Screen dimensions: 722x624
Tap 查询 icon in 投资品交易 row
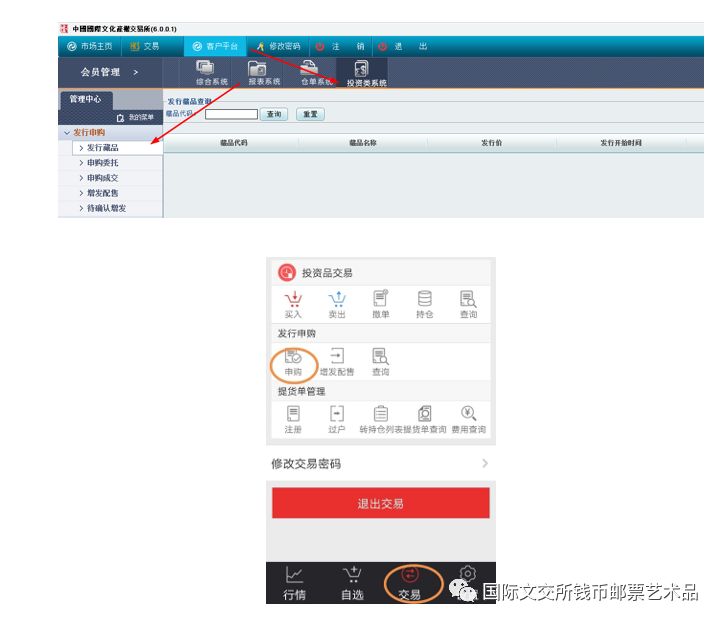(x=469, y=304)
